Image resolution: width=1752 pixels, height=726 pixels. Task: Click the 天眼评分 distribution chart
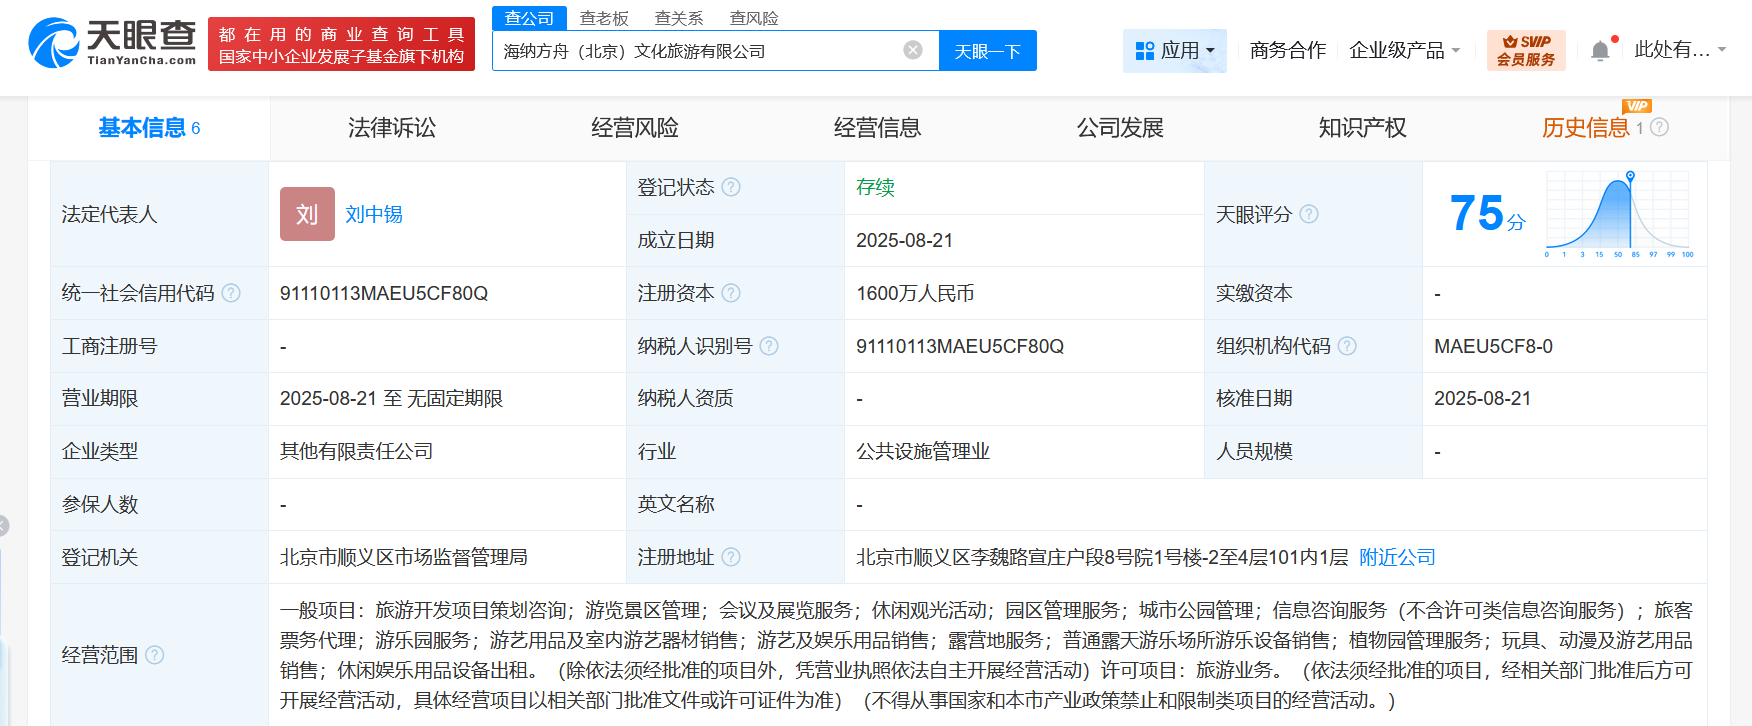point(1618,214)
